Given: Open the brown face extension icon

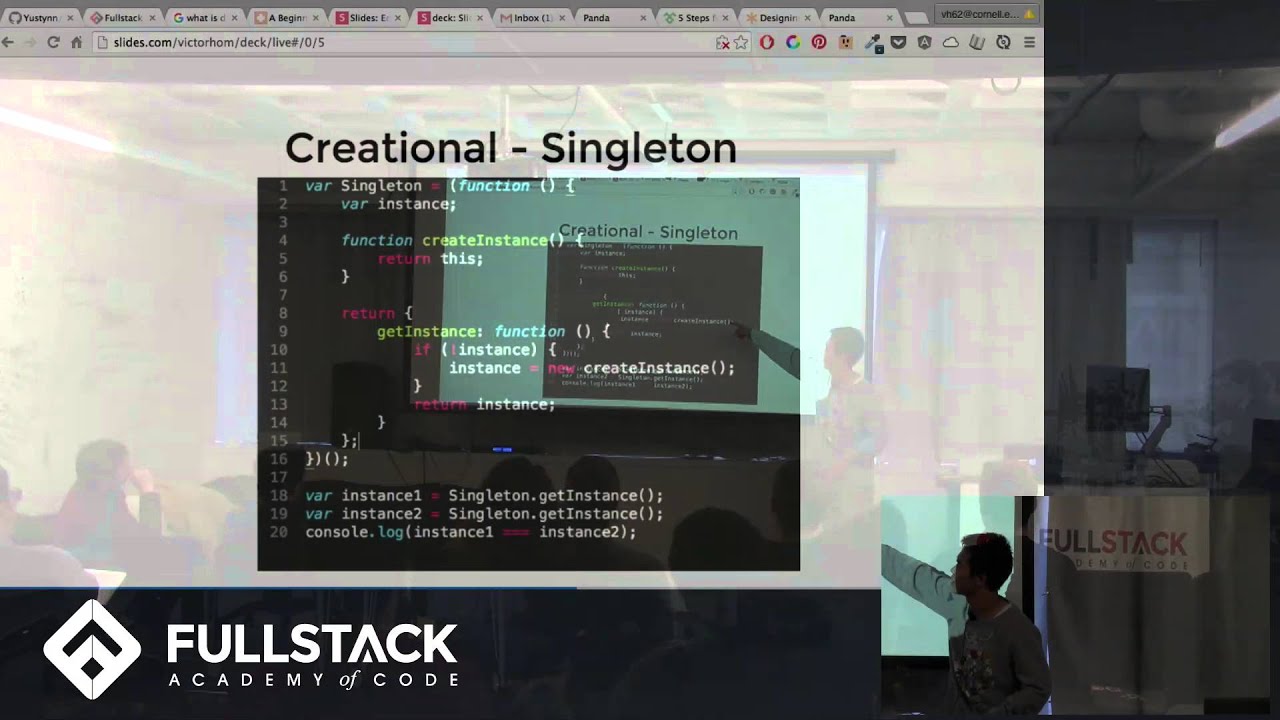Looking at the screenshot, I should click(845, 42).
